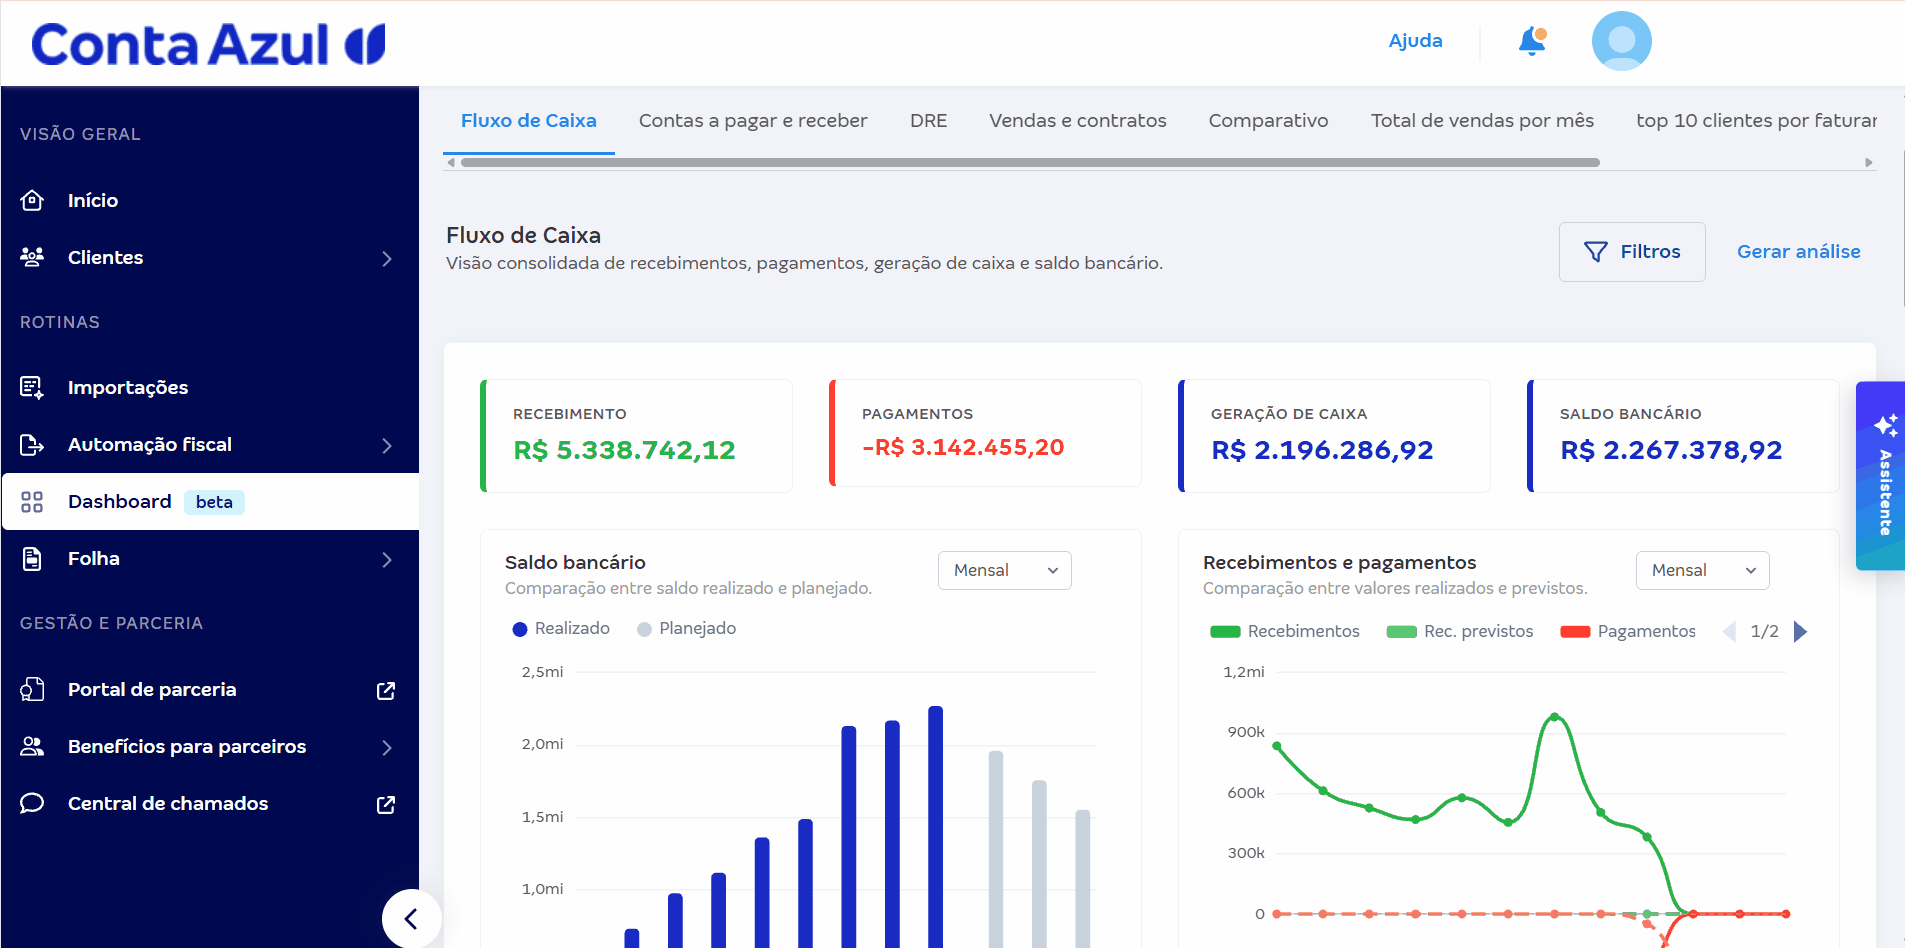
Task: Click the Benefícios para parceiros icon
Action: [32, 746]
